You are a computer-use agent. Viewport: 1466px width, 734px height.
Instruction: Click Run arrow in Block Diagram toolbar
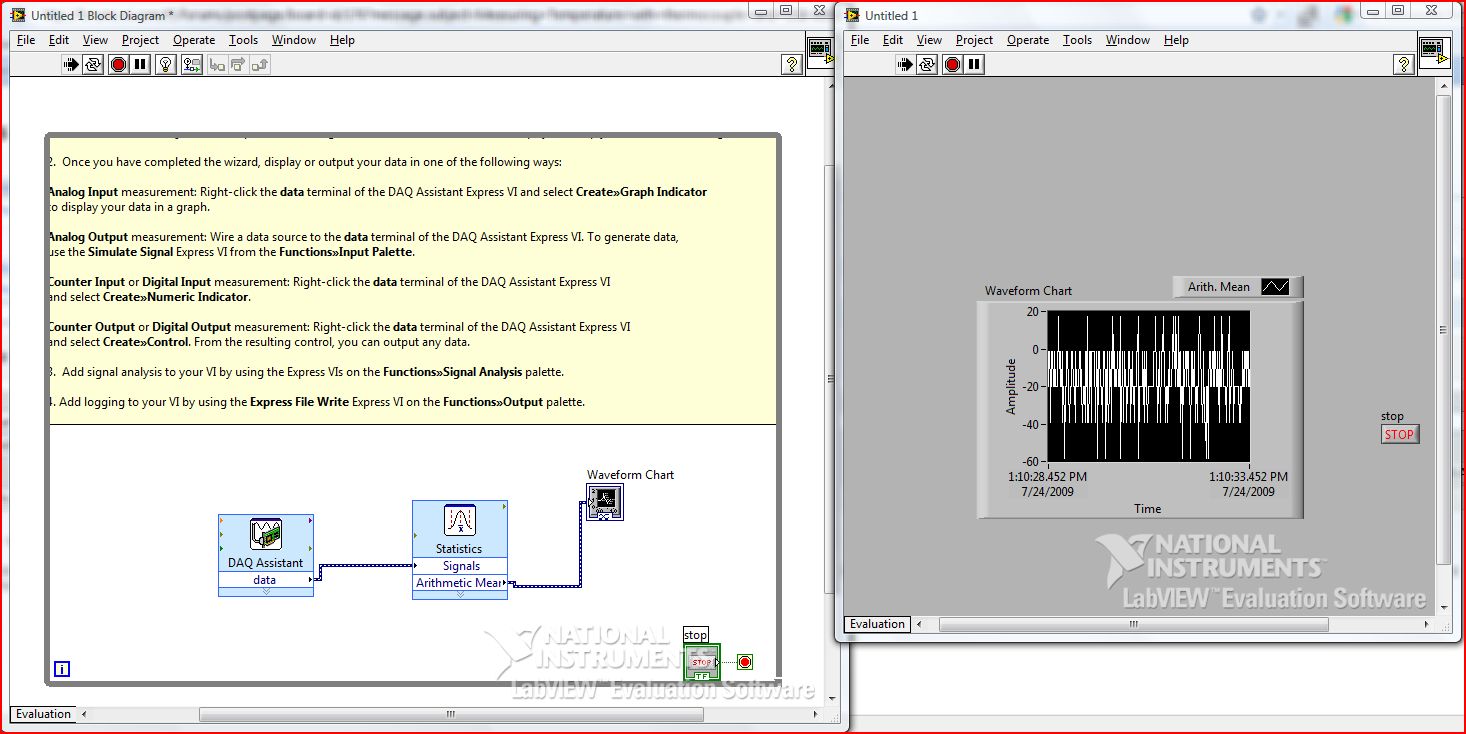pos(71,65)
